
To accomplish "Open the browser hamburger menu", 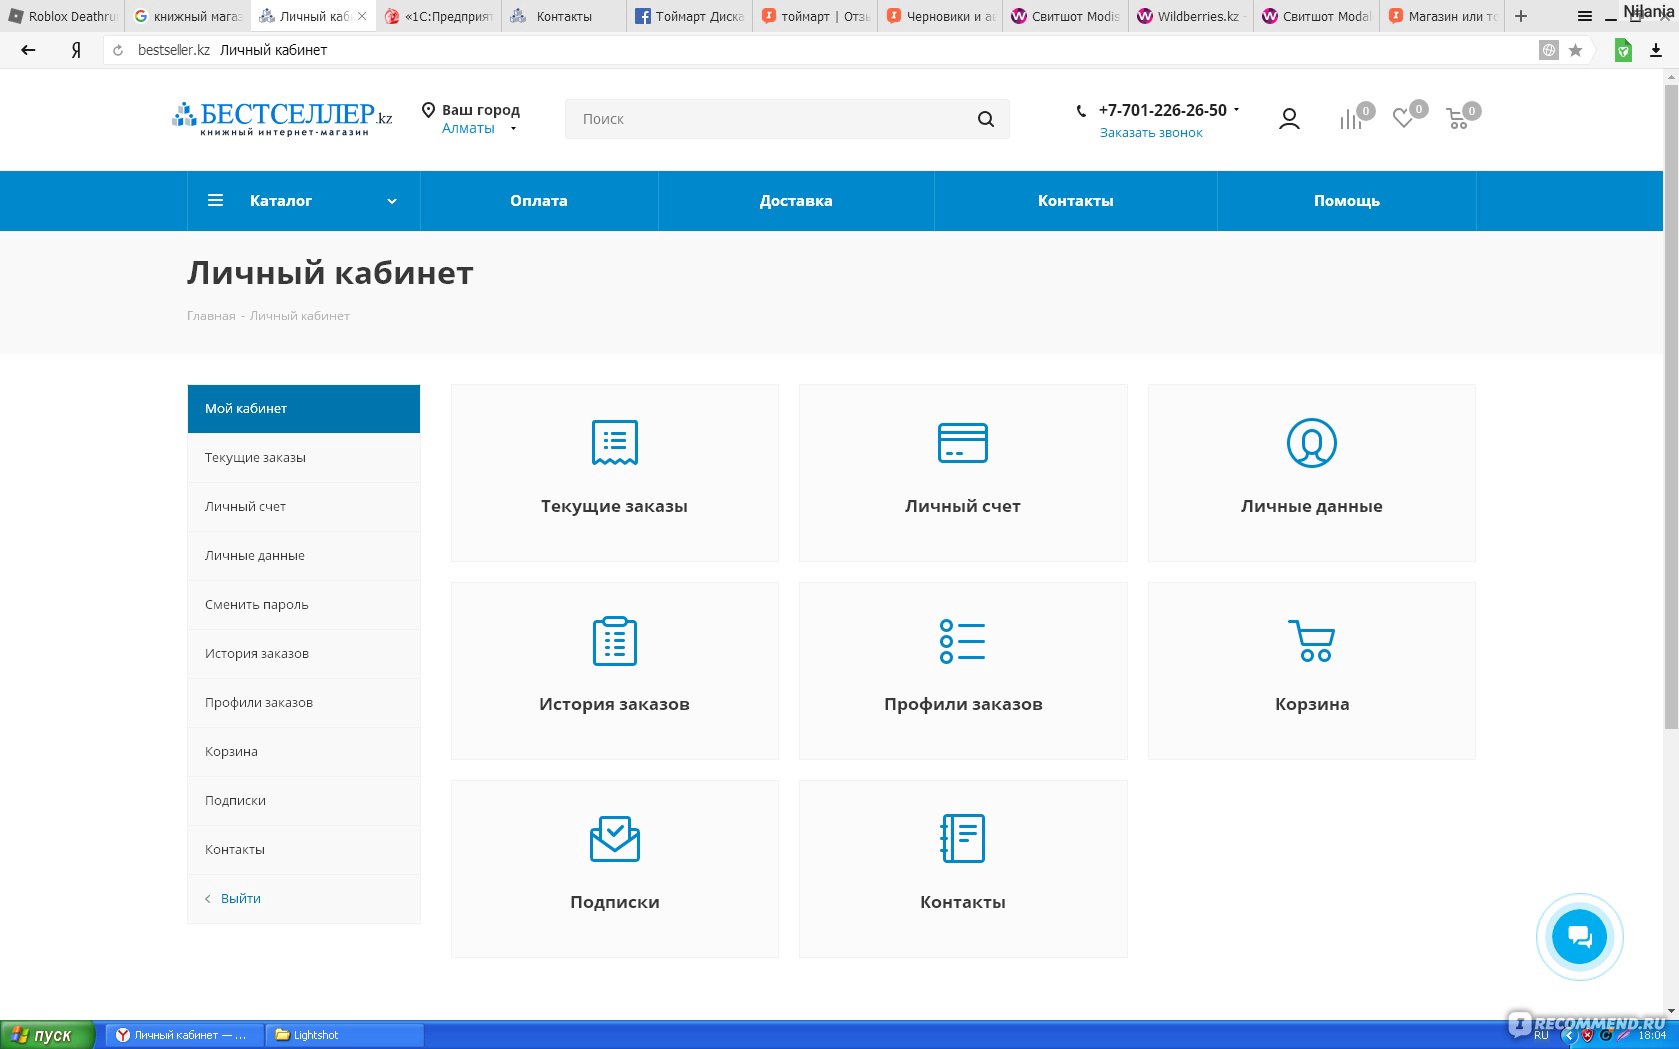I will [x=1585, y=16].
